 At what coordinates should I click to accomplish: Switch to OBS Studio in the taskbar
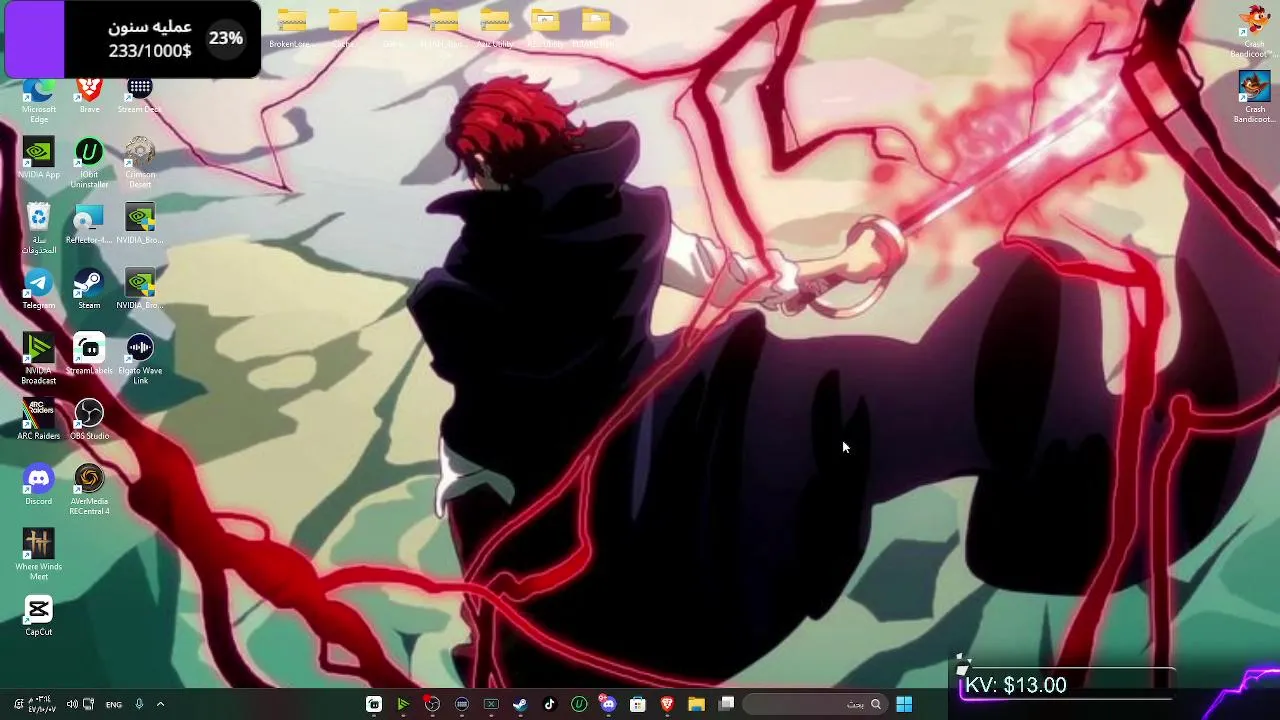click(x=432, y=704)
